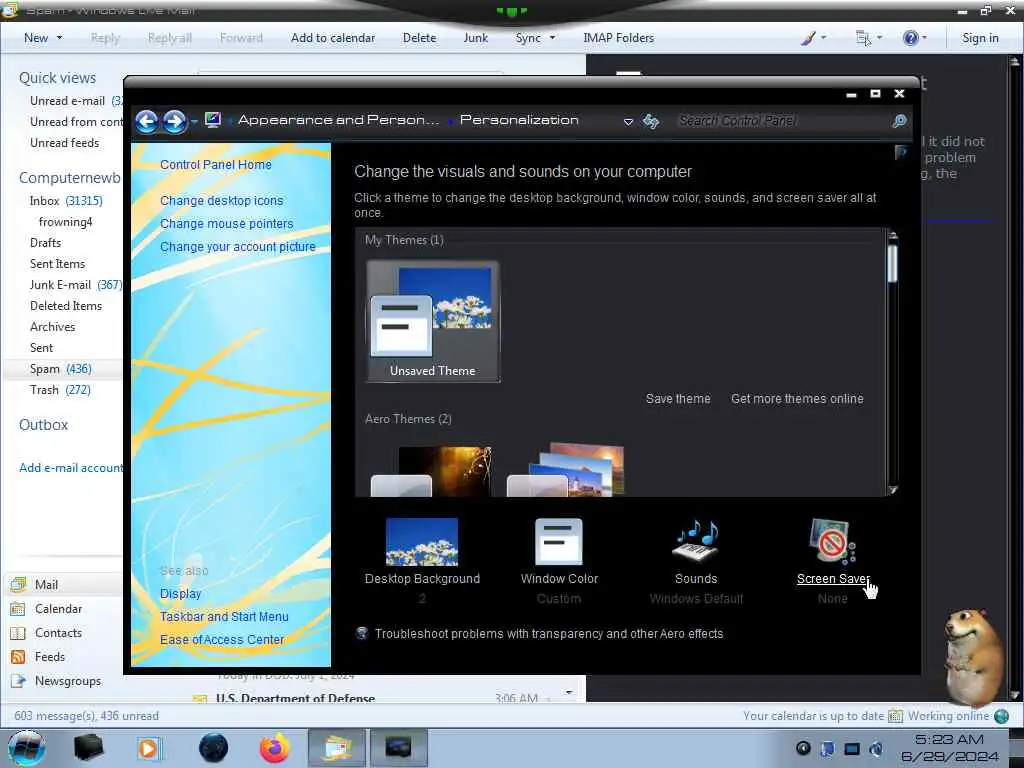The image size is (1024, 768).
Task: Click Change mouse pointers link
Action: pyautogui.click(x=227, y=223)
